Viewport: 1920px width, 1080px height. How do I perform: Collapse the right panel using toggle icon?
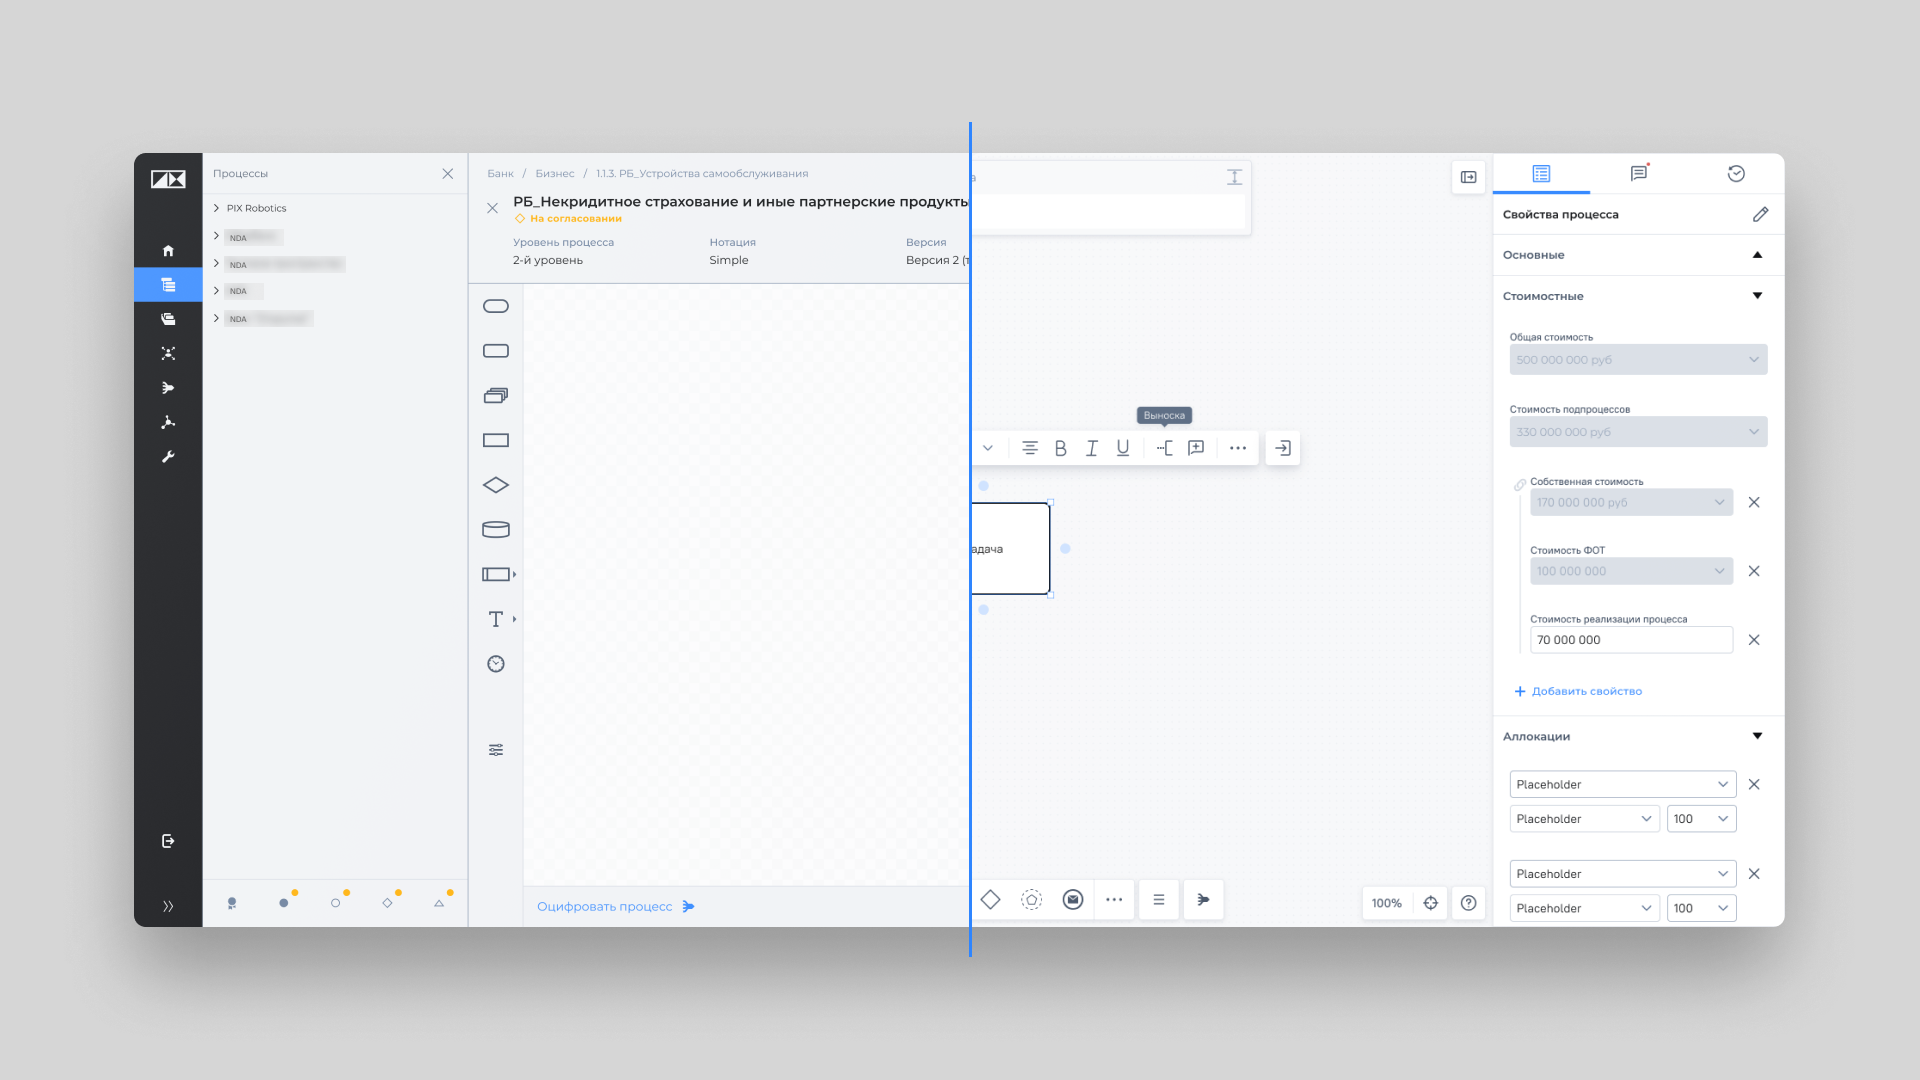tap(1469, 177)
